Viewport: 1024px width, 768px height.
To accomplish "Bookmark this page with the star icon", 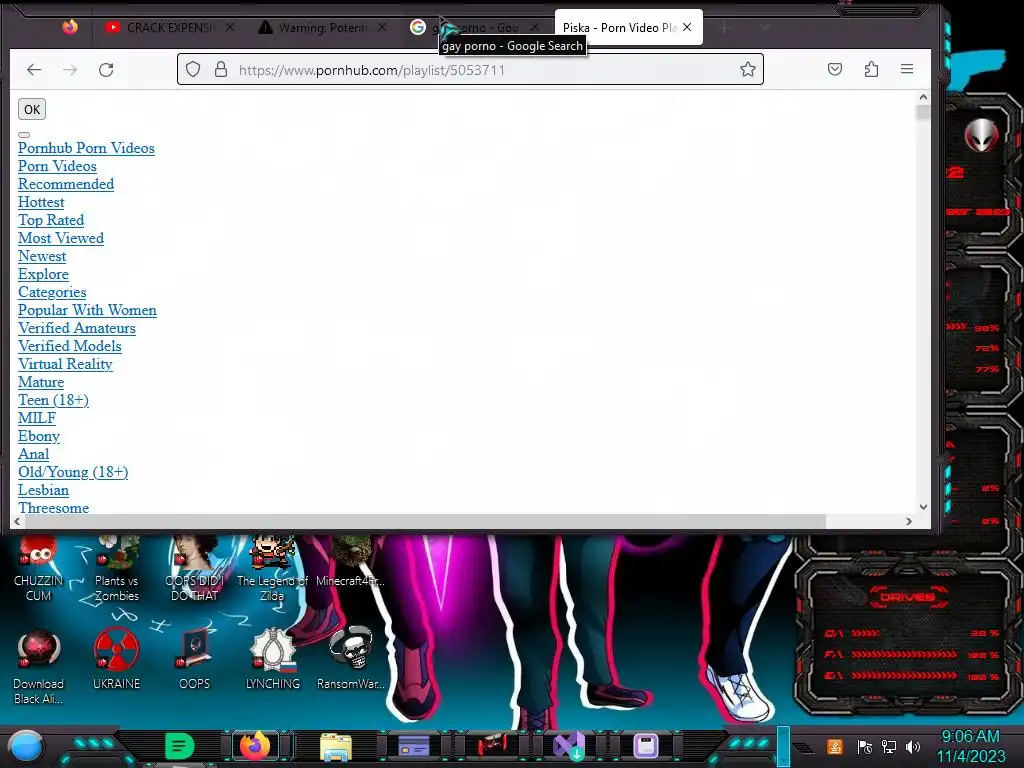I will tap(748, 69).
